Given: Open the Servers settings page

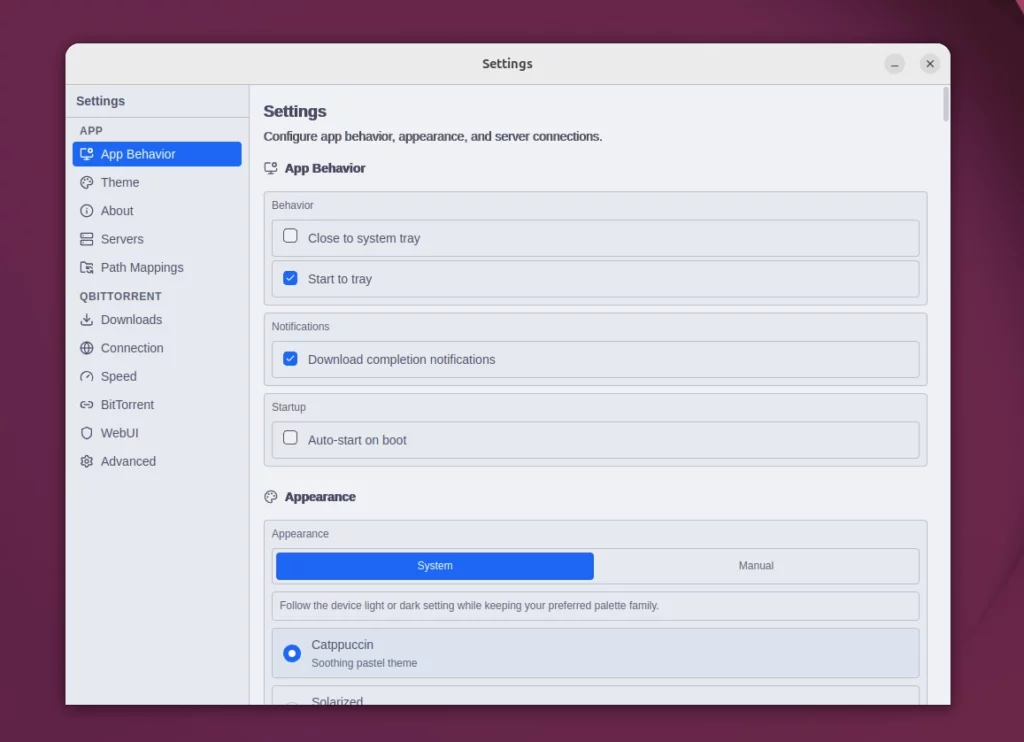Looking at the screenshot, I should pyautogui.click(x=157, y=239).
